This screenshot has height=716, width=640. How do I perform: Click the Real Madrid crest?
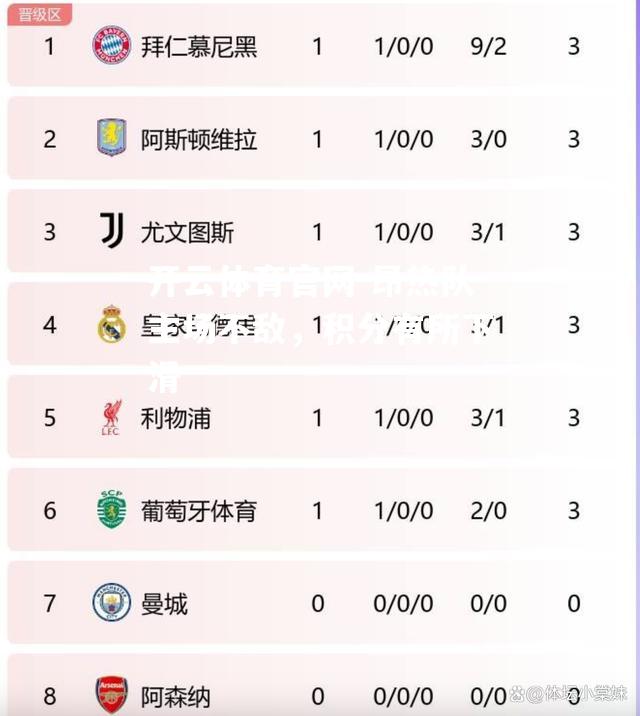coord(112,324)
